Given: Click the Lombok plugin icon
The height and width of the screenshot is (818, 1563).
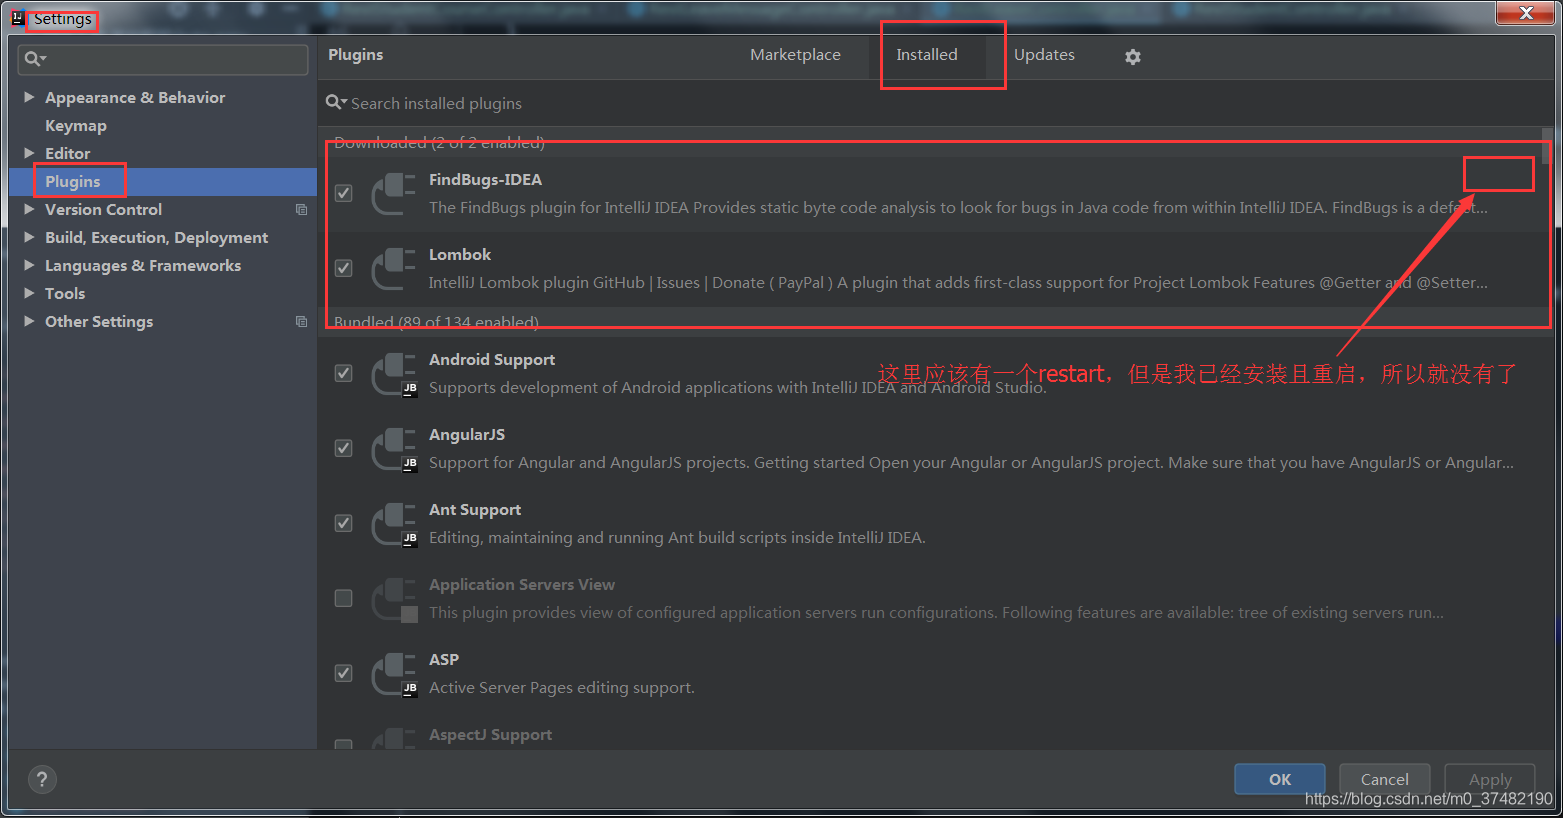Looking at the screenshot, I should pyautogui.click(x=394, y=269).
